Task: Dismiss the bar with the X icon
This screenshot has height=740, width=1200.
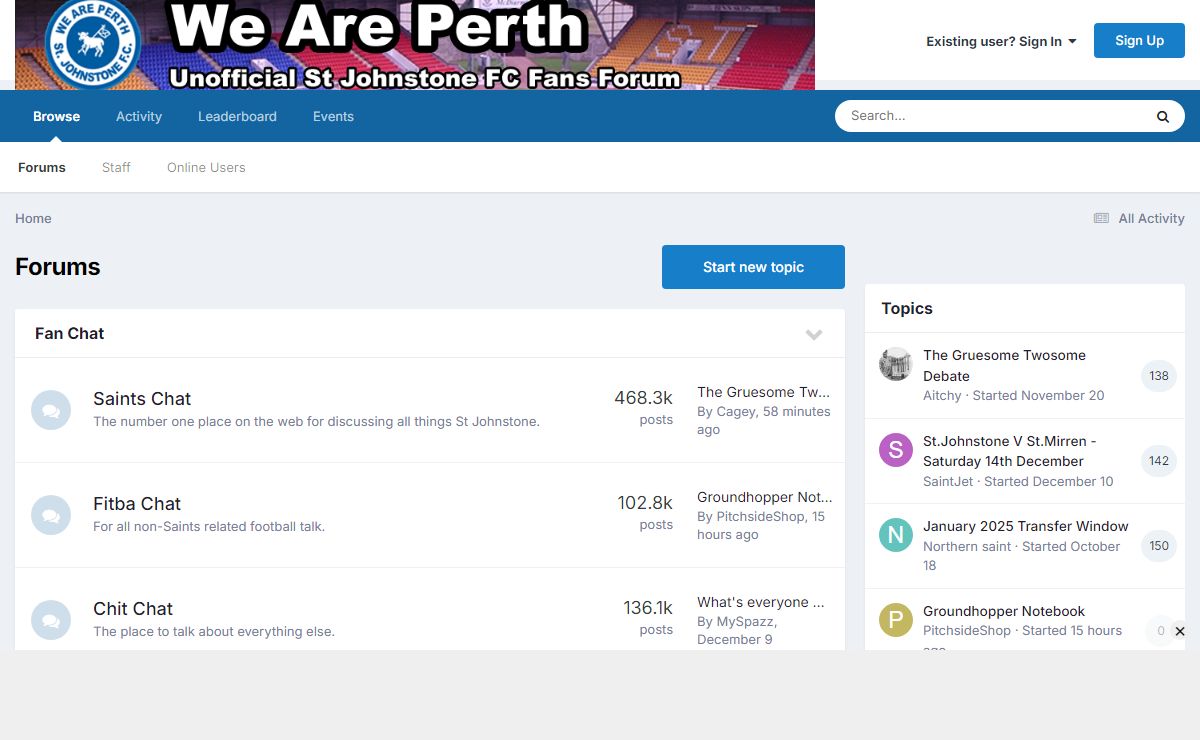Action: (x=1180, y=631)
